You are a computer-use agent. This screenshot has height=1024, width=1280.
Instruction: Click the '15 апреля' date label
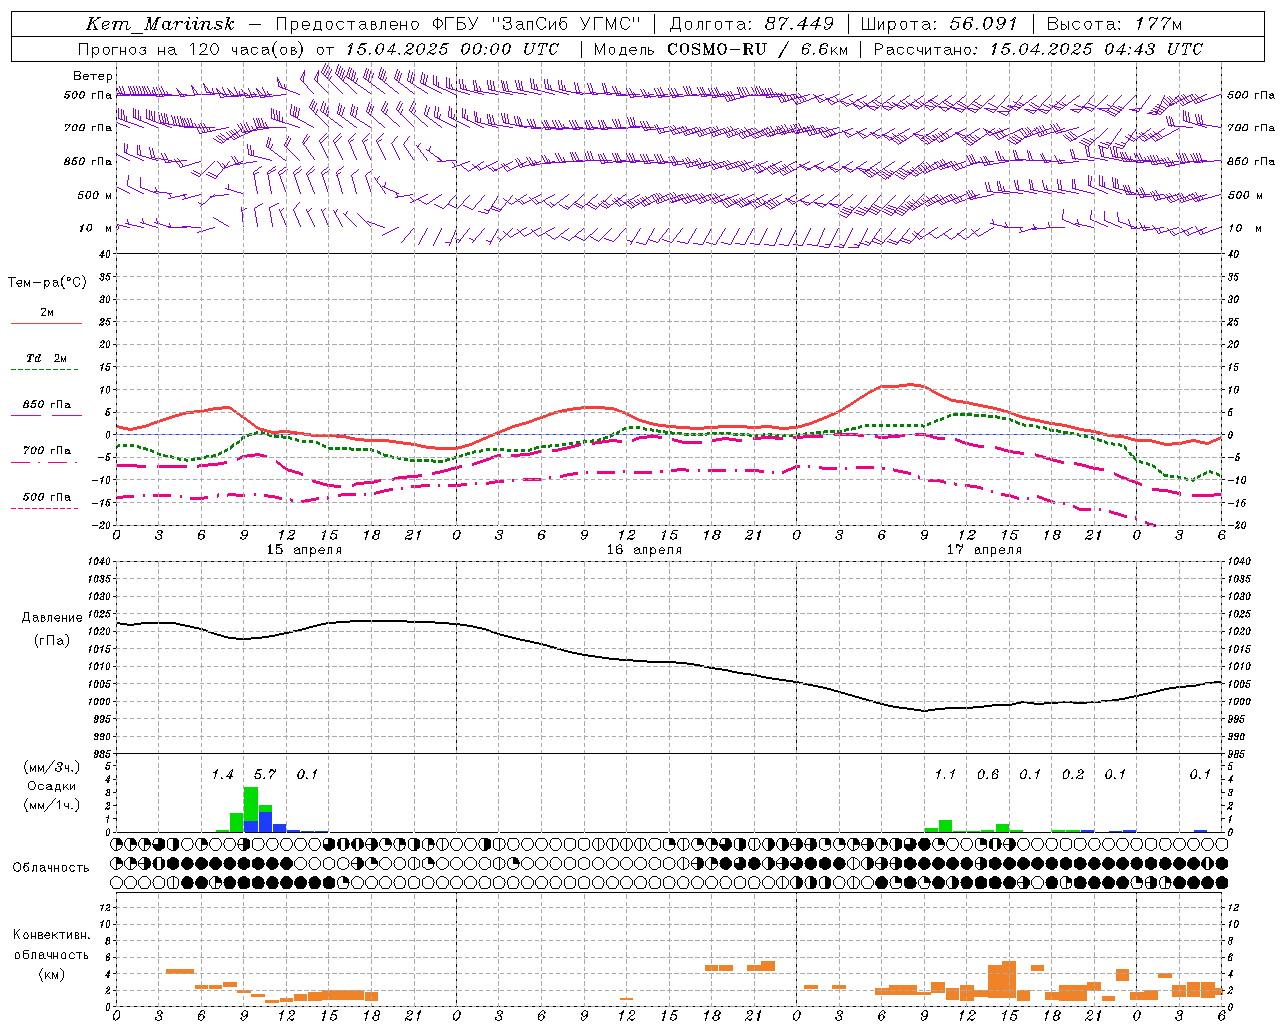304,549
